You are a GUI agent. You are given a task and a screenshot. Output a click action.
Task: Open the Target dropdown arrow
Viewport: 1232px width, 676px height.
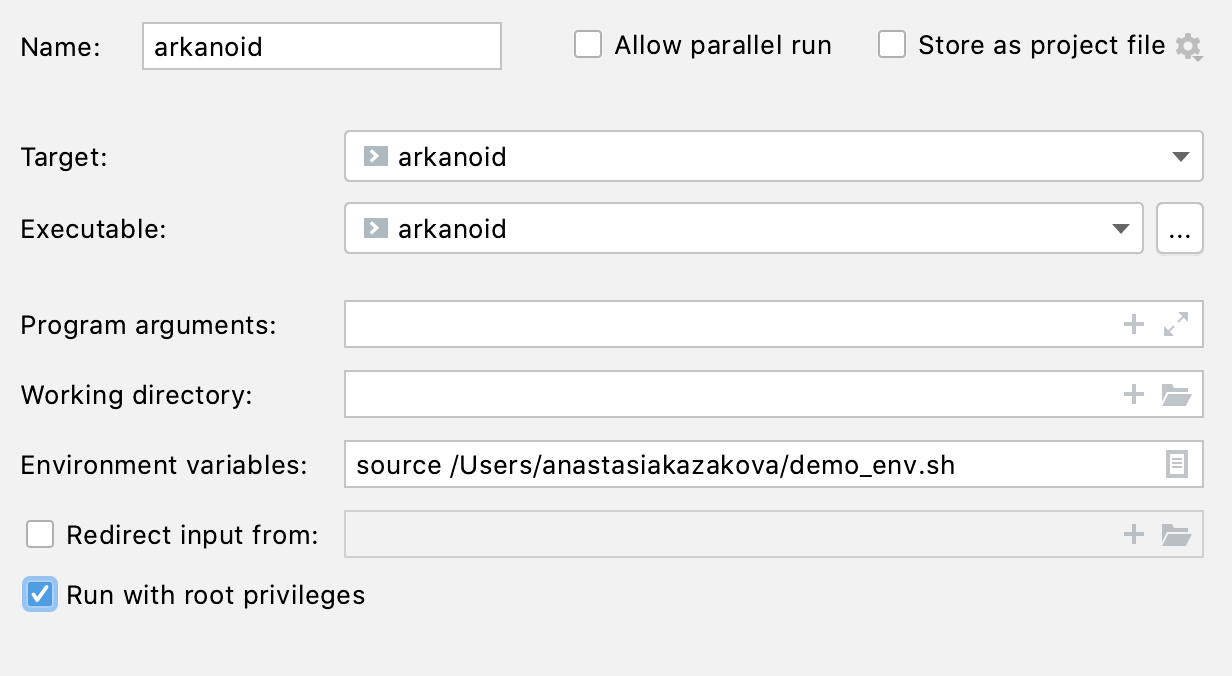point(1180,157)
